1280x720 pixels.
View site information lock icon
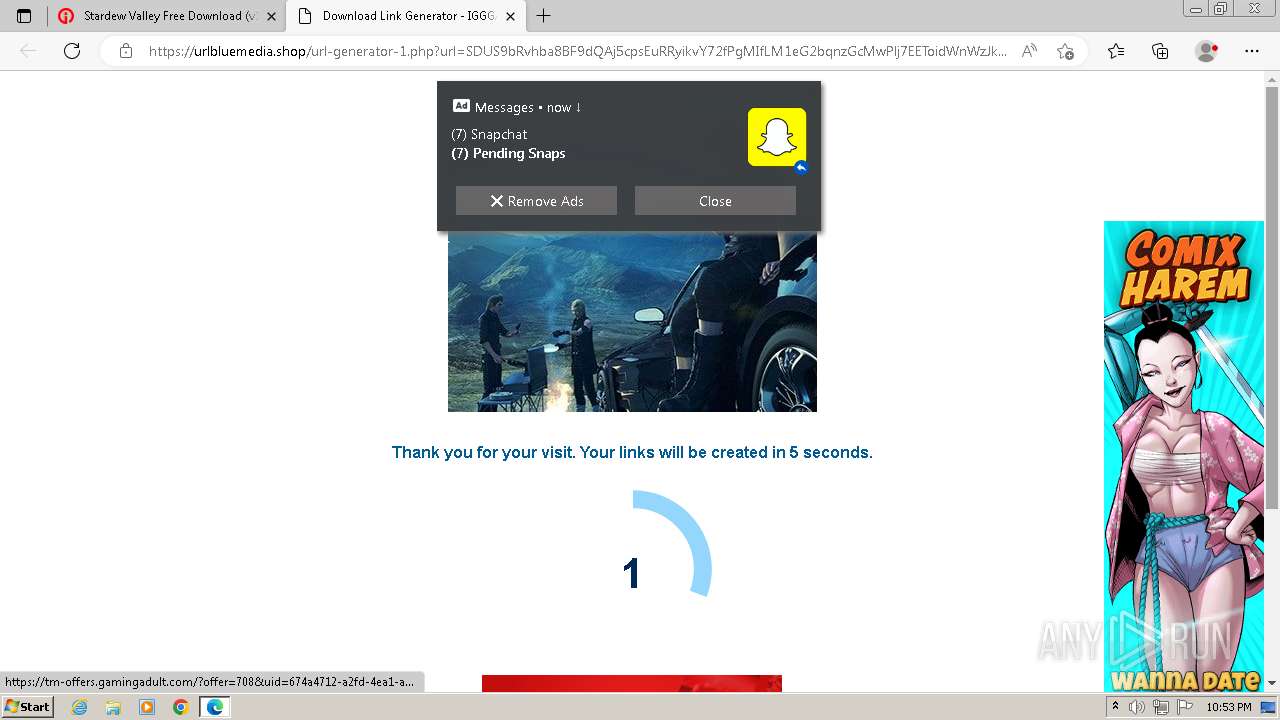125,51
